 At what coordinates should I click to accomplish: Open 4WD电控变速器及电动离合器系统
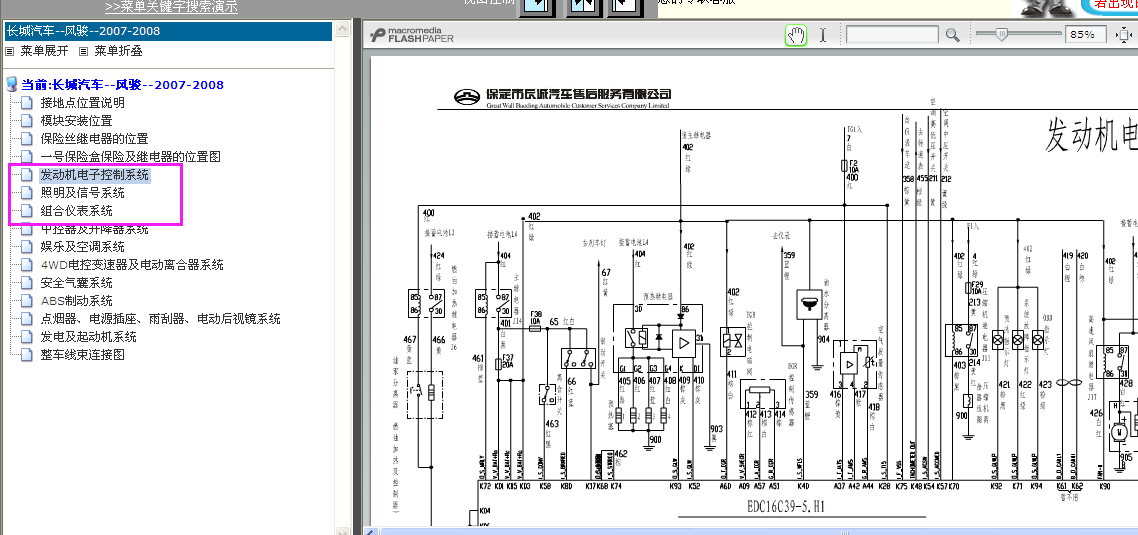(132, 265)
